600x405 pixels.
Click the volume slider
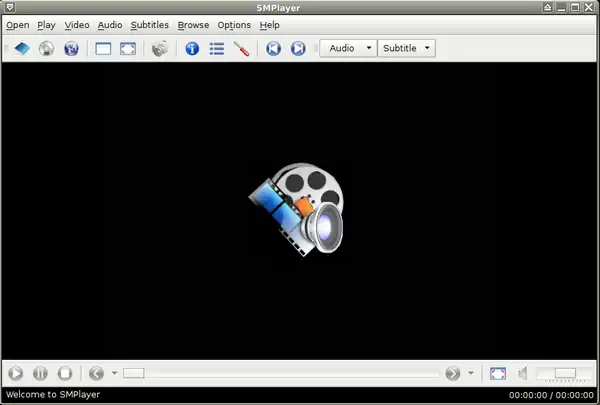click(564, 373)
